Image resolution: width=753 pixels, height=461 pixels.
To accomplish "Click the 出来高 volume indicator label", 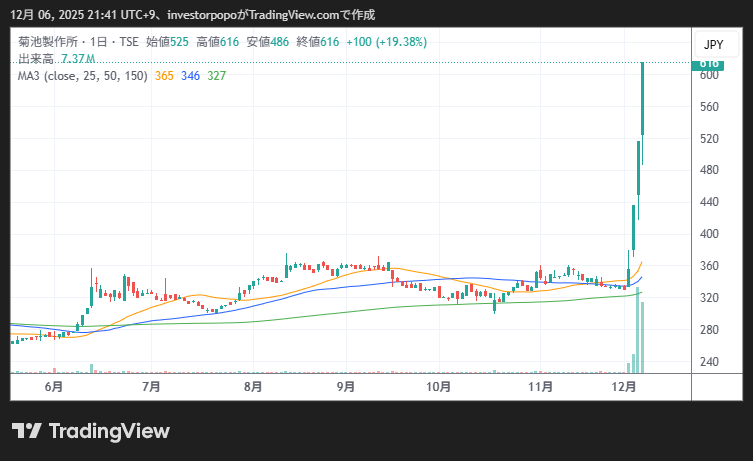I will pyautogui.click(x=36, y=59).
